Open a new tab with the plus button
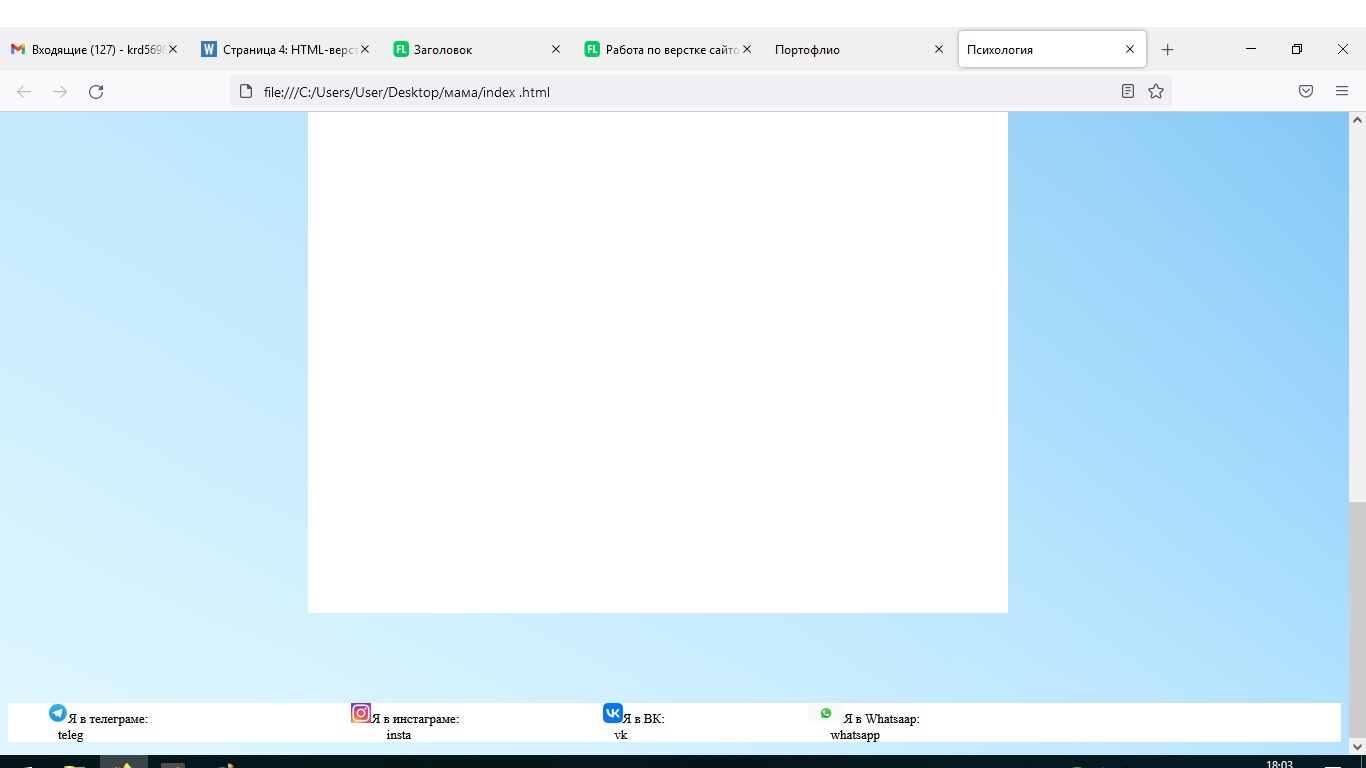The width and height of the screenshot is (1366, 768). pyautogui.click(x=1167, y=49)
